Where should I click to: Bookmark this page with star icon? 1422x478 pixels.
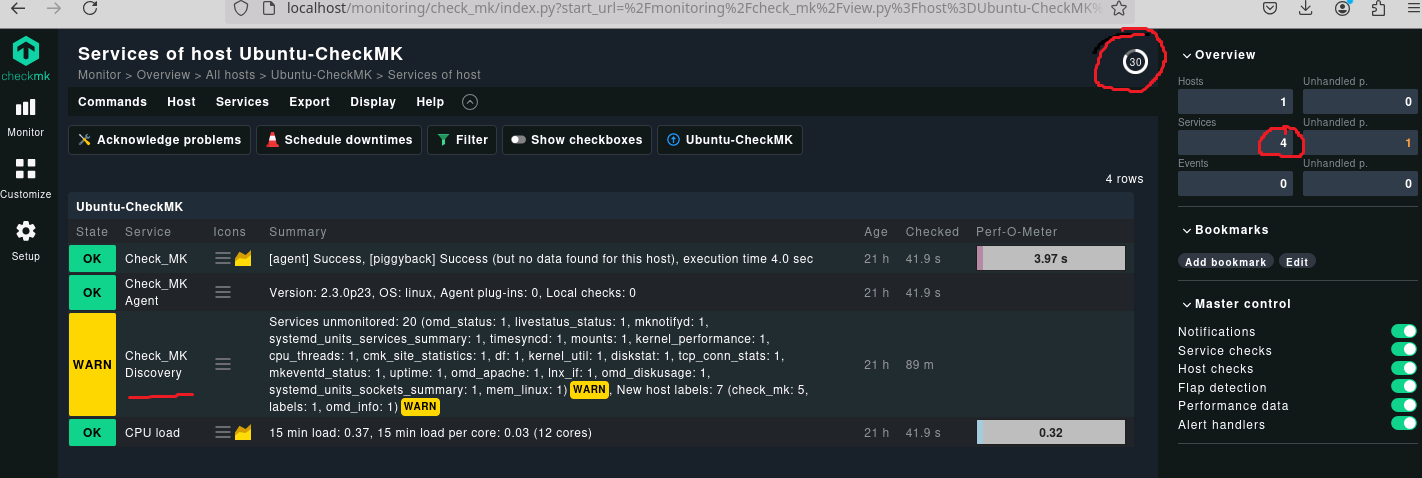[1120, 8]
